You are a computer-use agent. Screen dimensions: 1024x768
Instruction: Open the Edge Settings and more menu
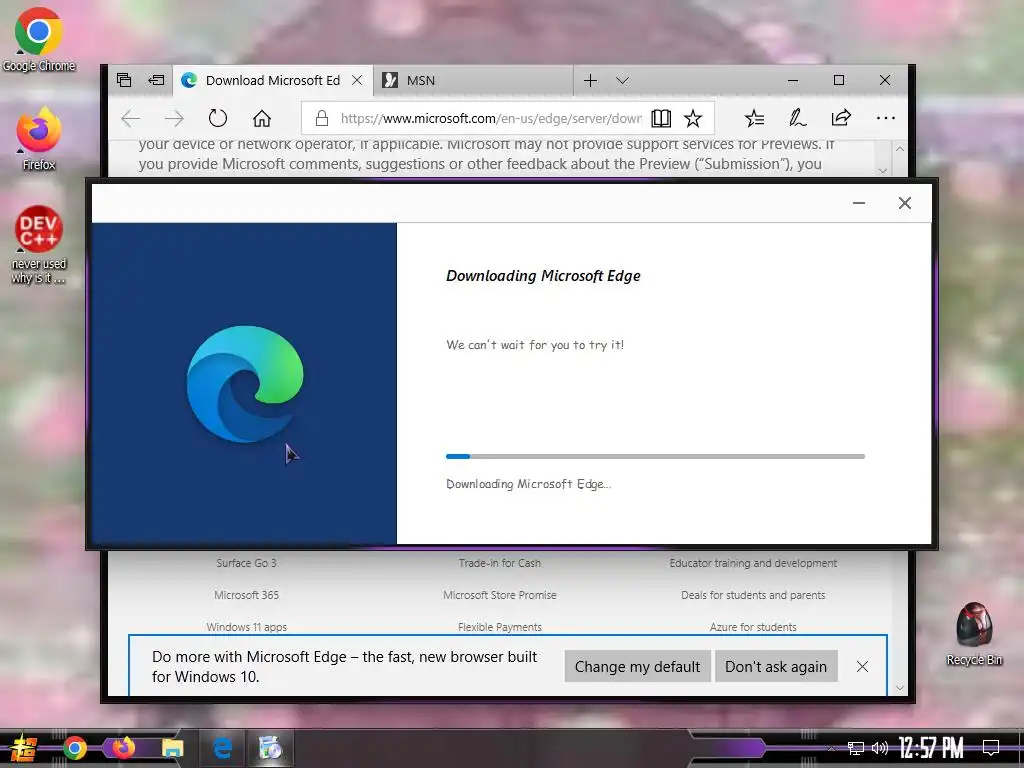(886, 118)
